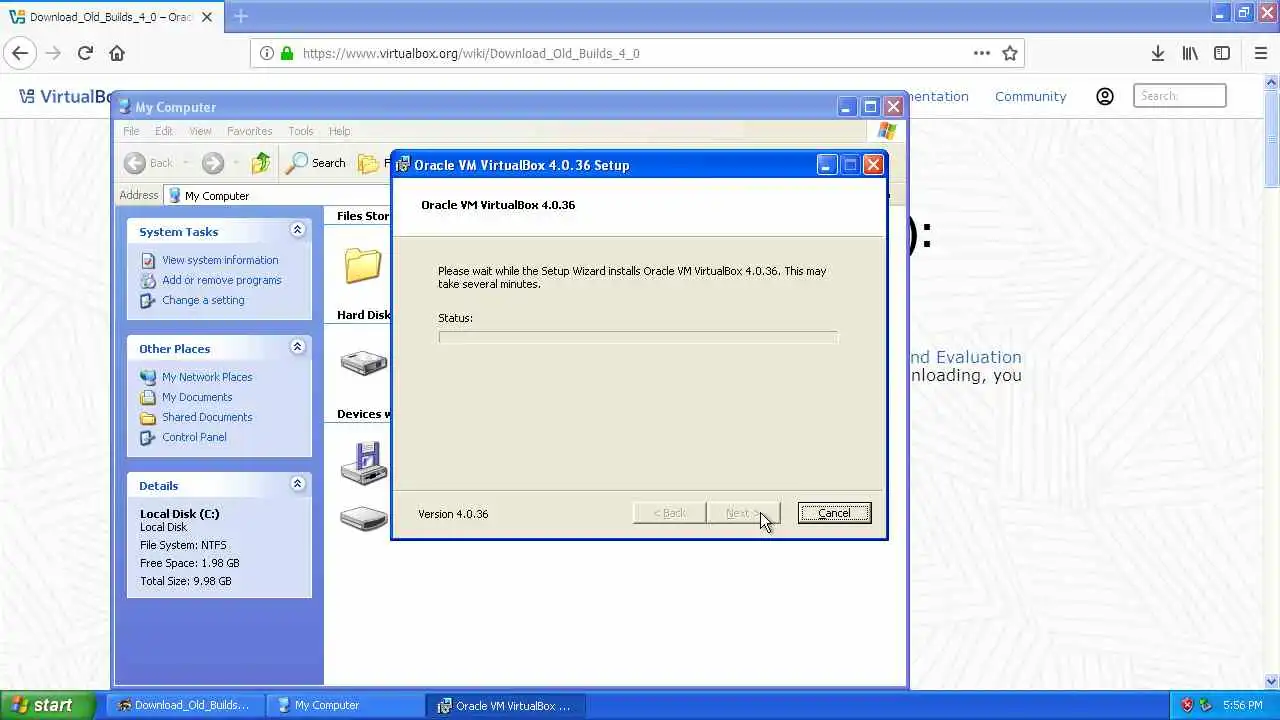Click the green padlock icon

[287, 53]
